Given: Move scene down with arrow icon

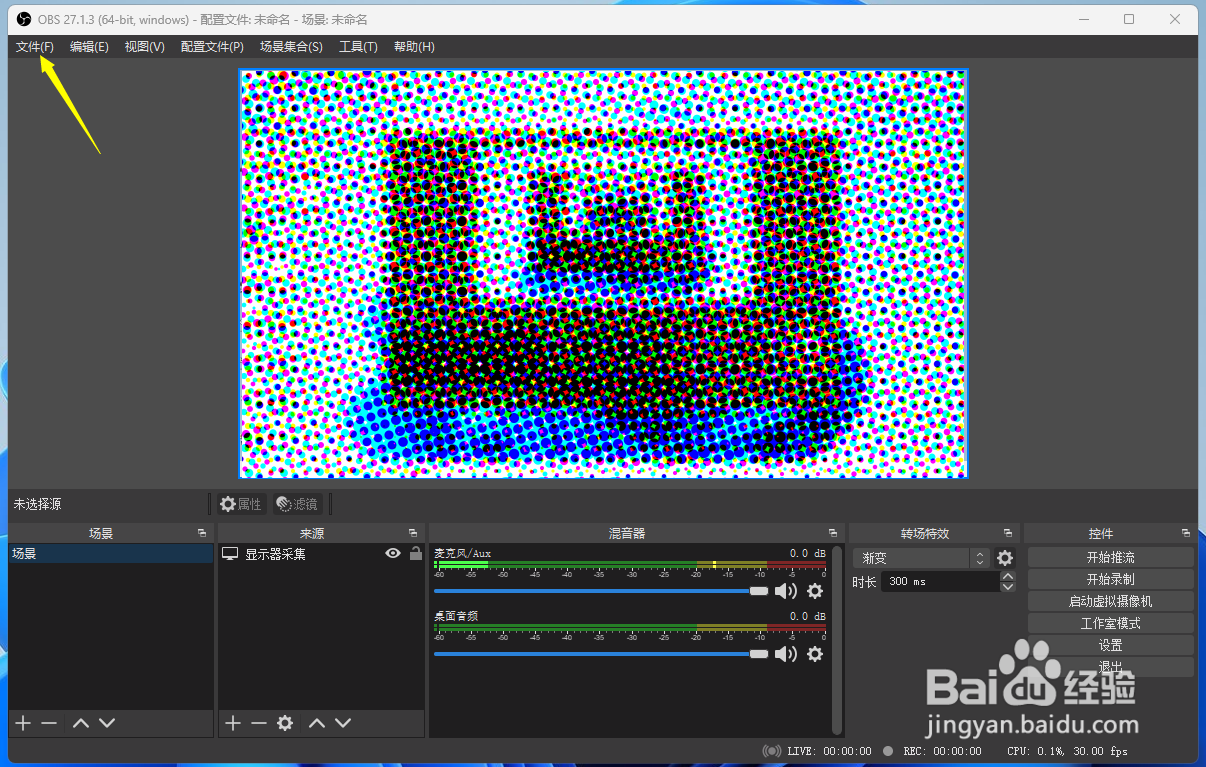Looking at the screenshot, I should 107,723.
